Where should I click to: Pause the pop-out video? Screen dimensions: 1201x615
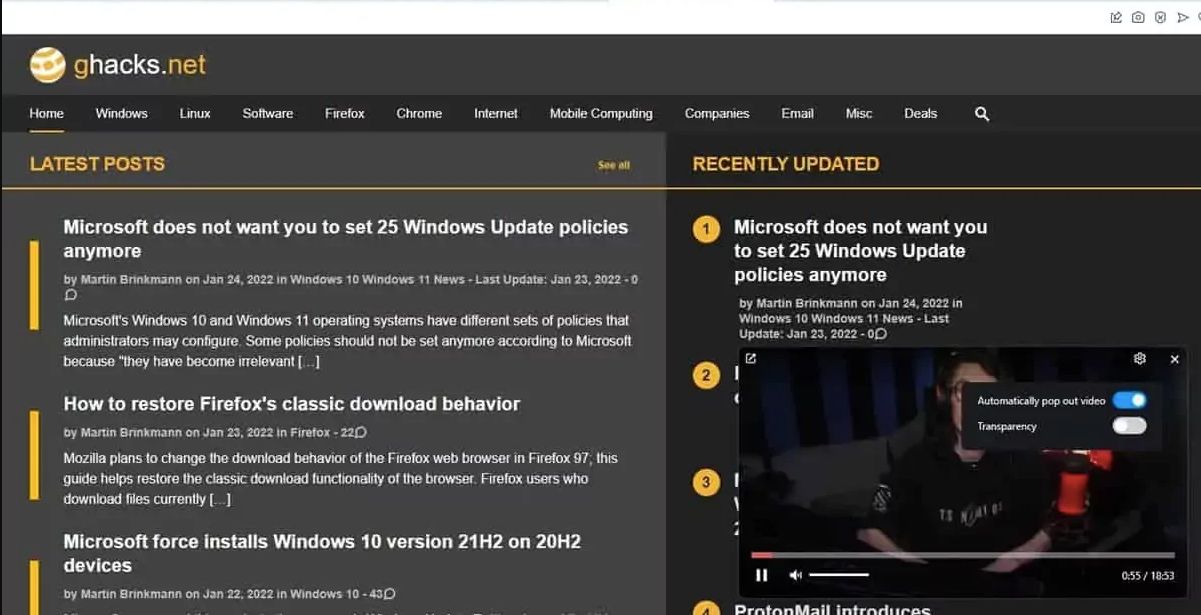pyautogui.click(x=762, y=575)
